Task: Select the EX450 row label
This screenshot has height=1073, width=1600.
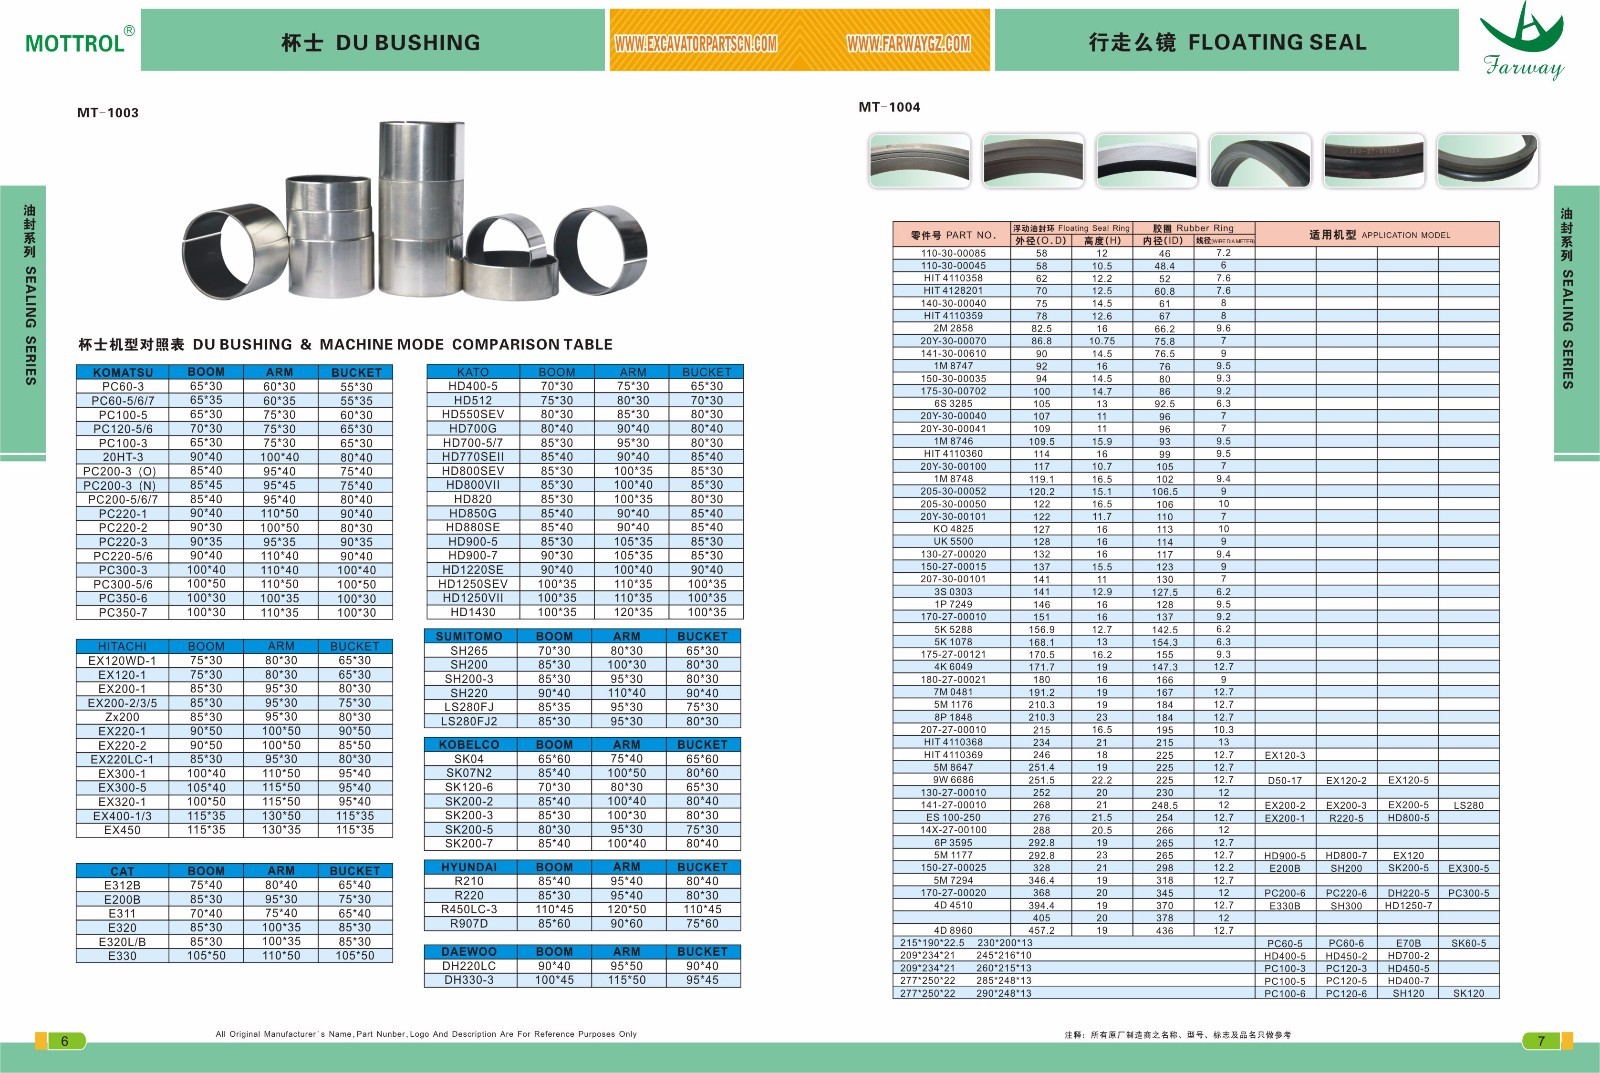Action: coord(123,830)
